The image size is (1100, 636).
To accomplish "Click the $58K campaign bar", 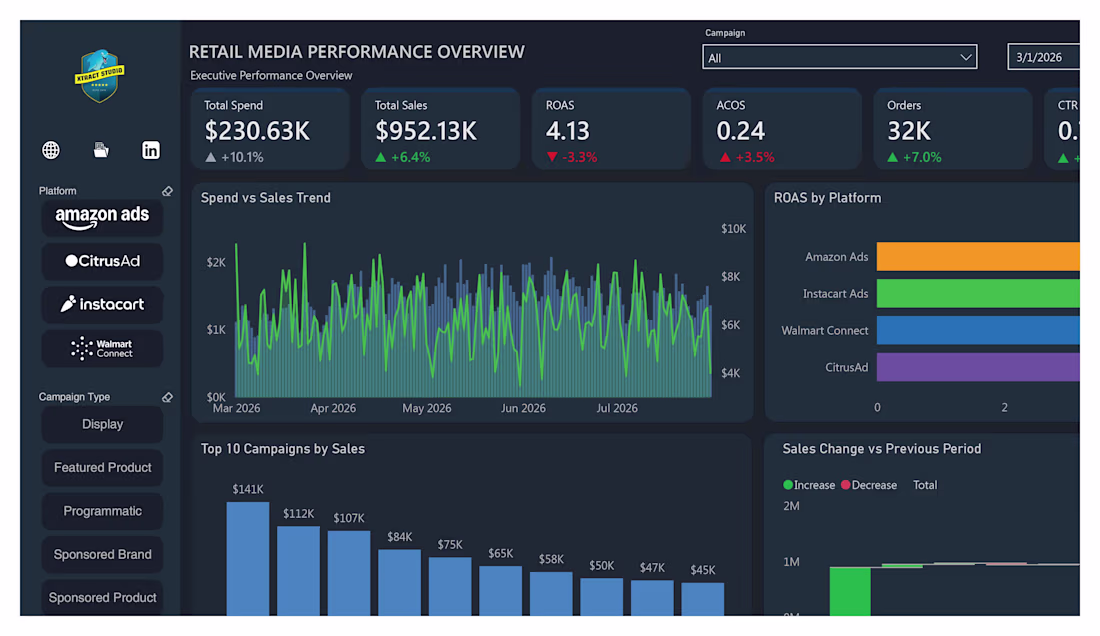I will [551, 594].
